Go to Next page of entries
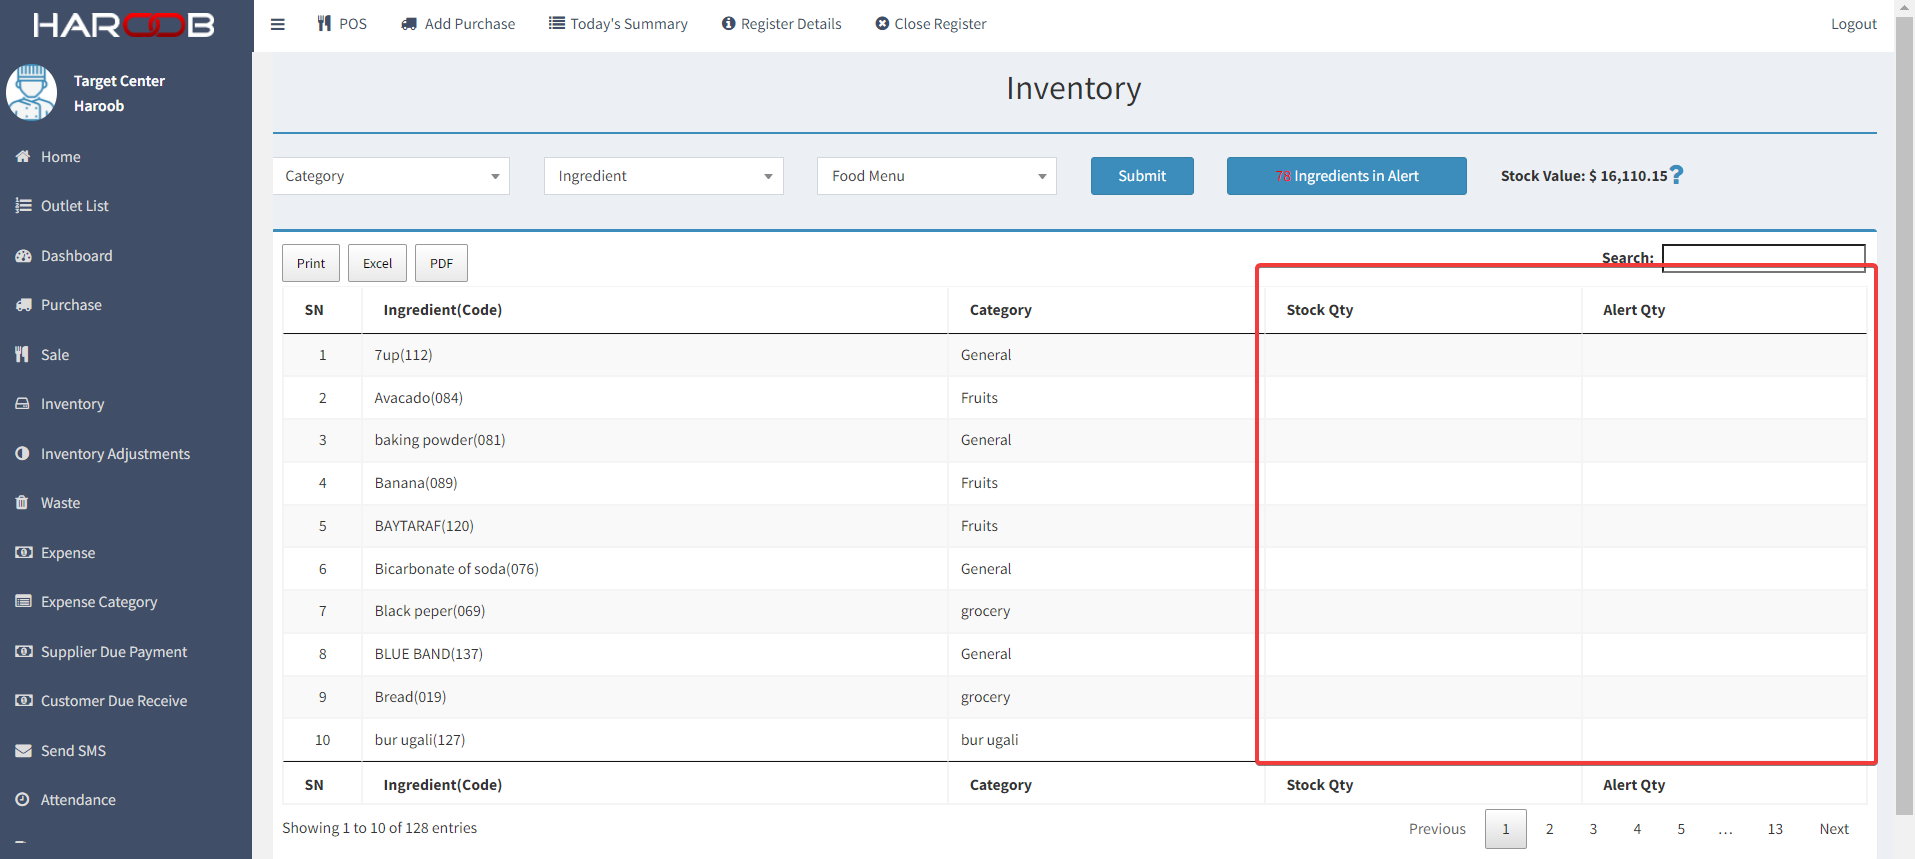1915x859 pixels. (x=1834, y=829)
